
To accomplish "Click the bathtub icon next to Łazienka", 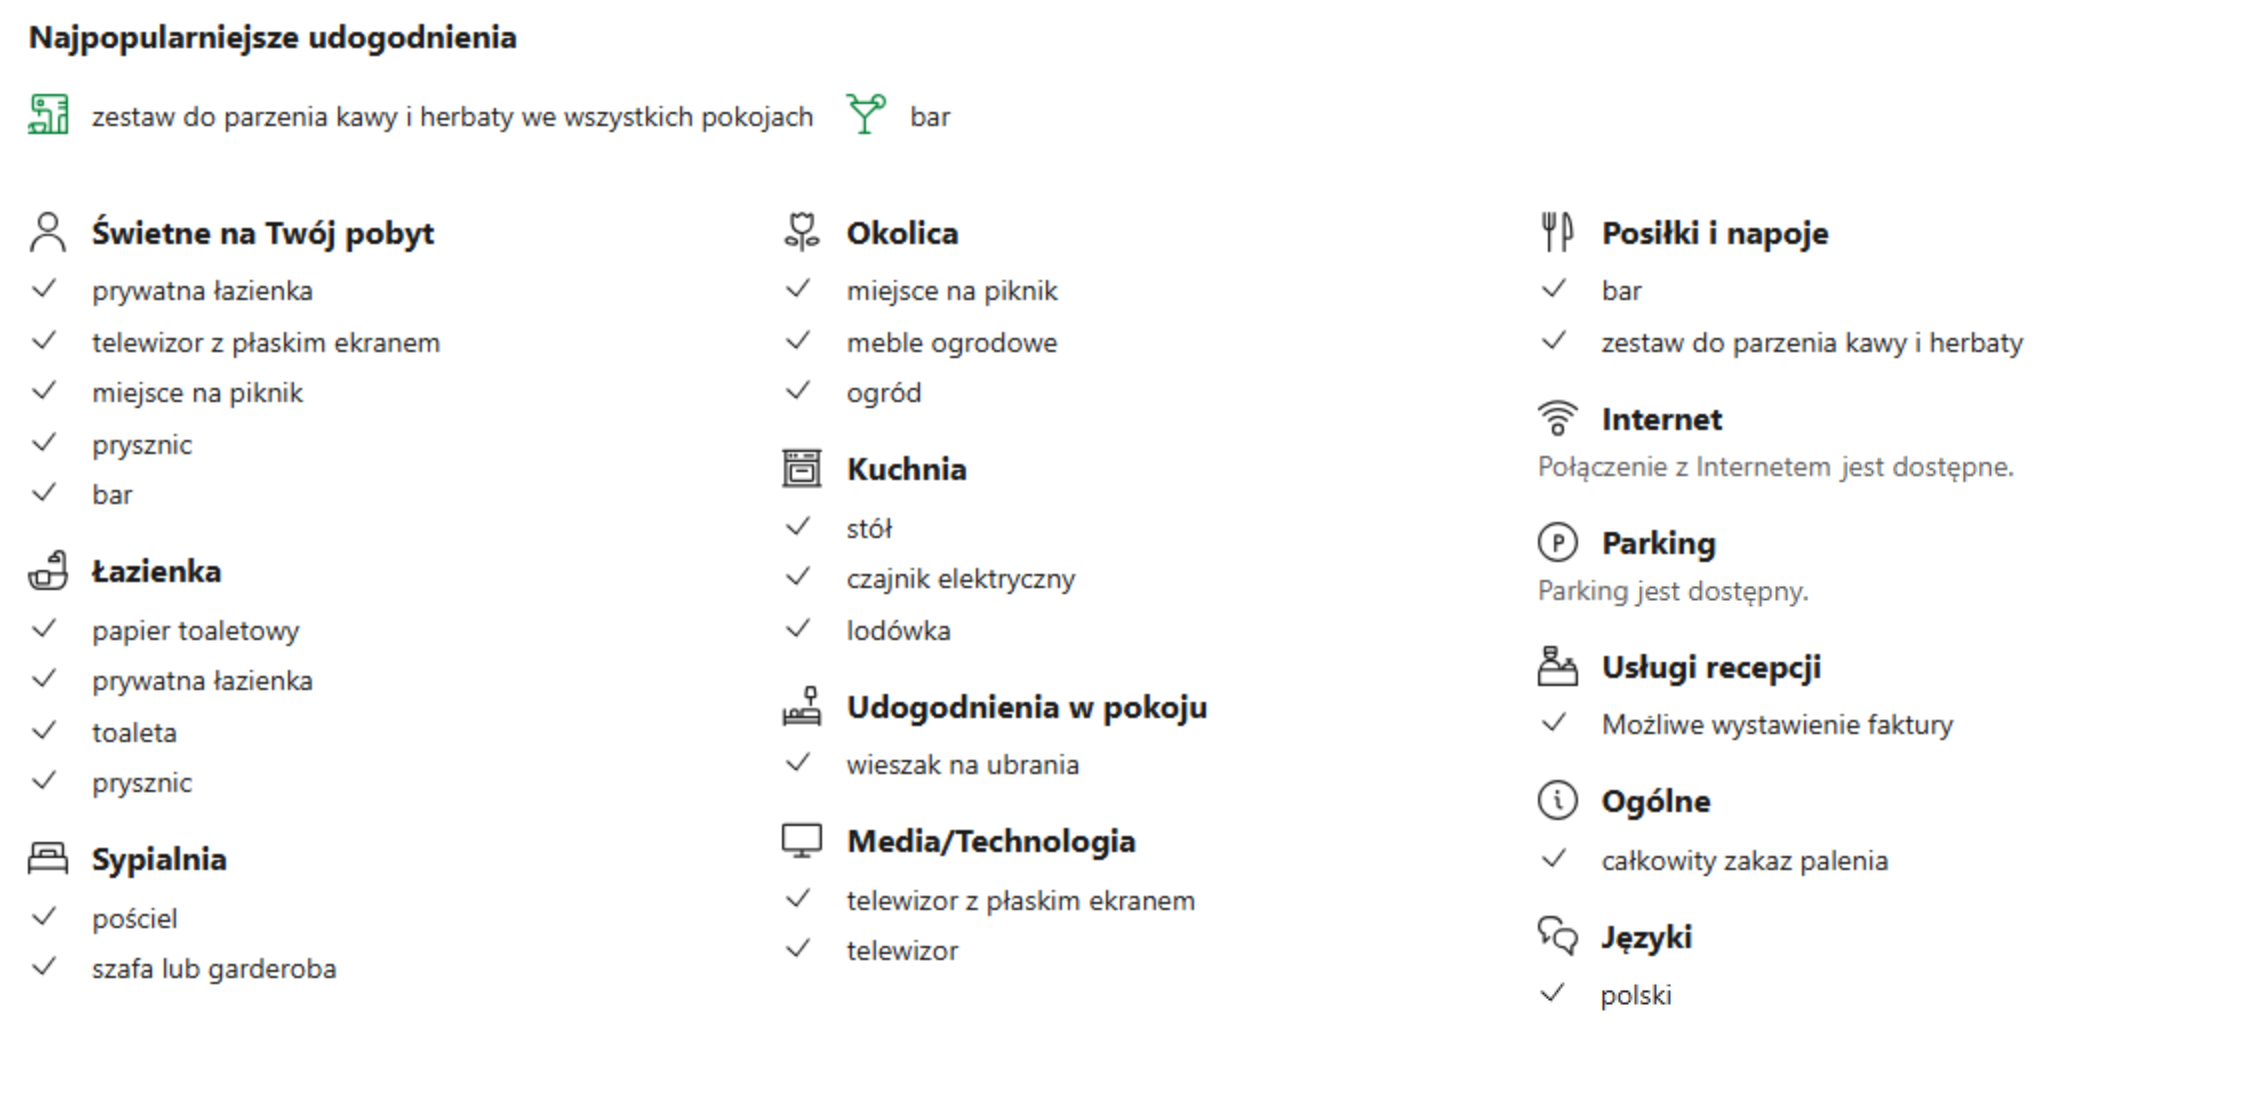I will [x=48, y=571].
